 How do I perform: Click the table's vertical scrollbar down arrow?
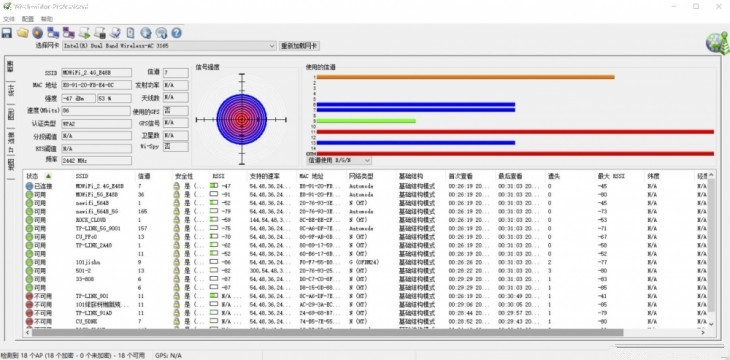[x=711, y=324]
